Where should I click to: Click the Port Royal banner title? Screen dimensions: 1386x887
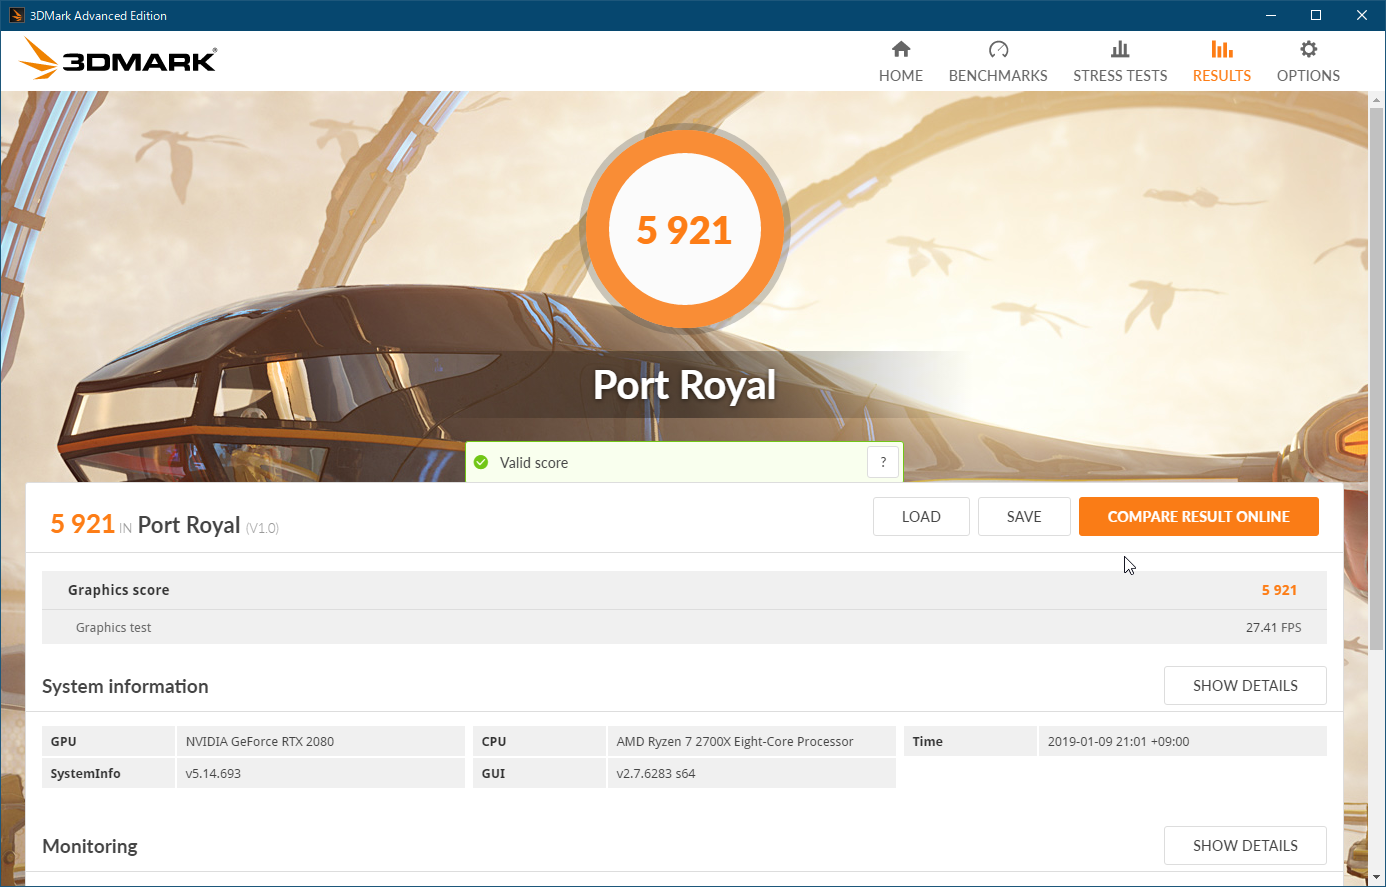point(685,385)
